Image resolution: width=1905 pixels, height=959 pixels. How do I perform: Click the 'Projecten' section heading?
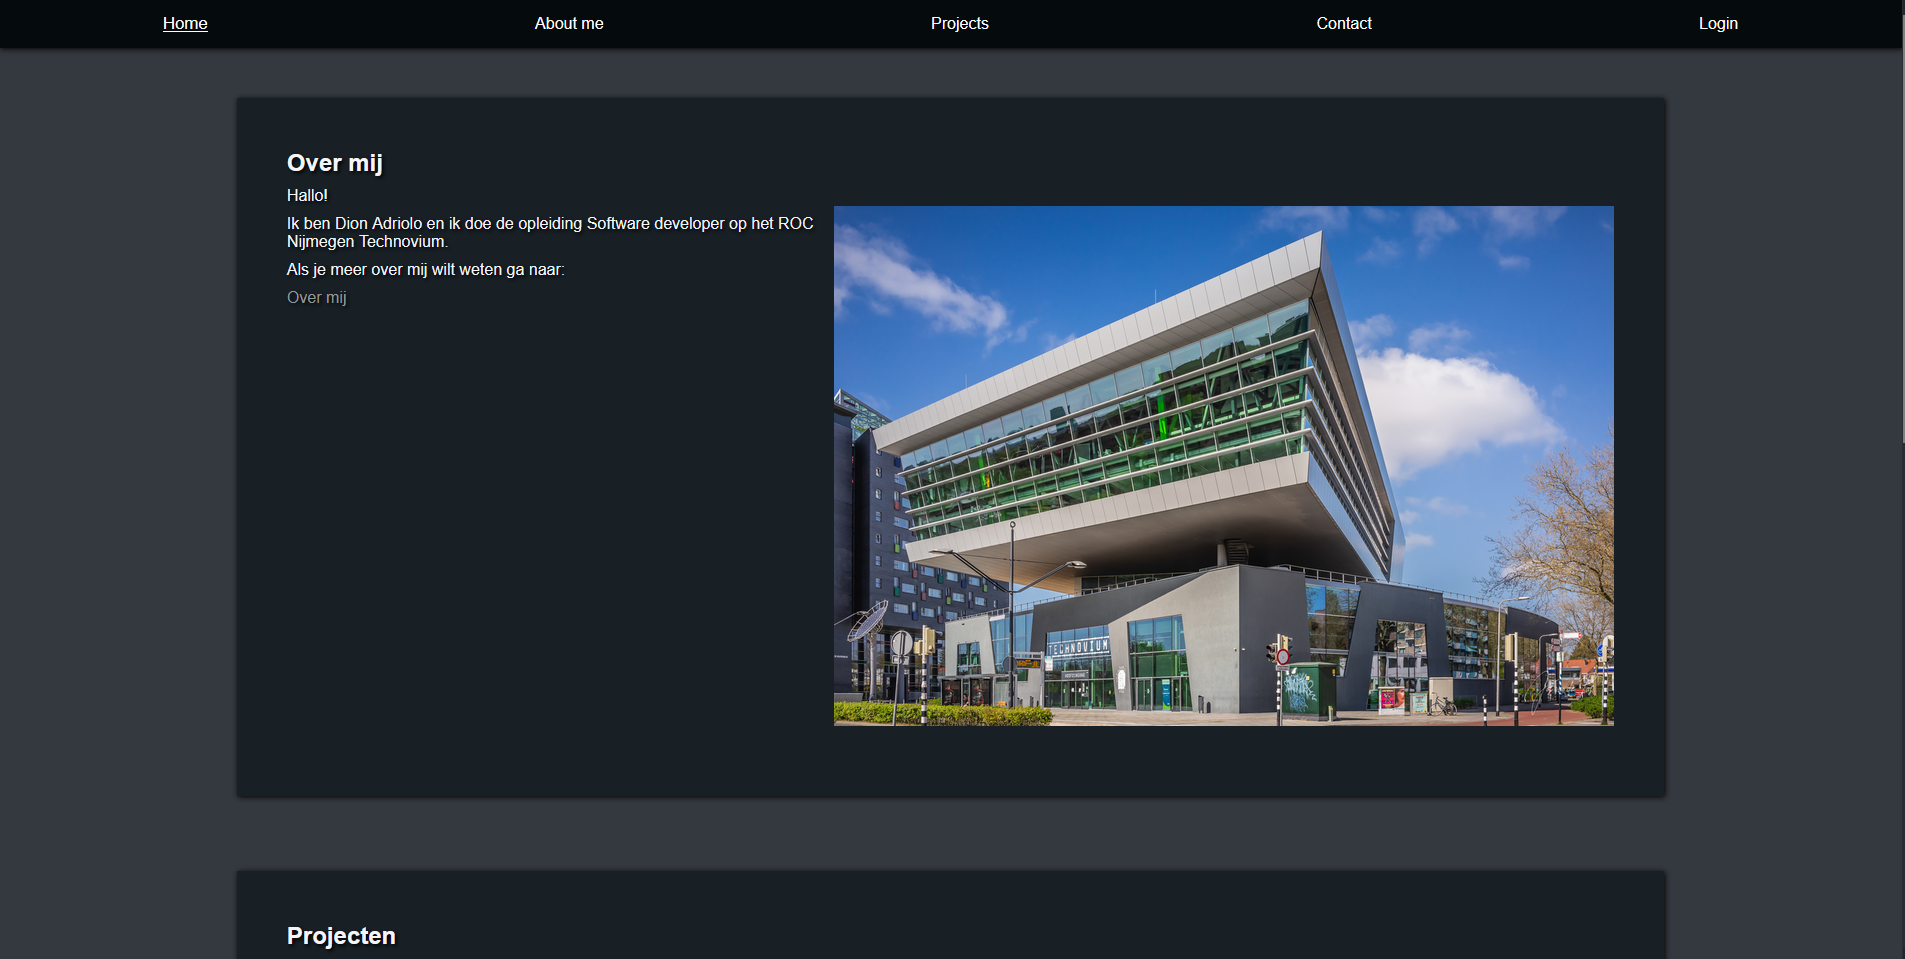point(341,936)
